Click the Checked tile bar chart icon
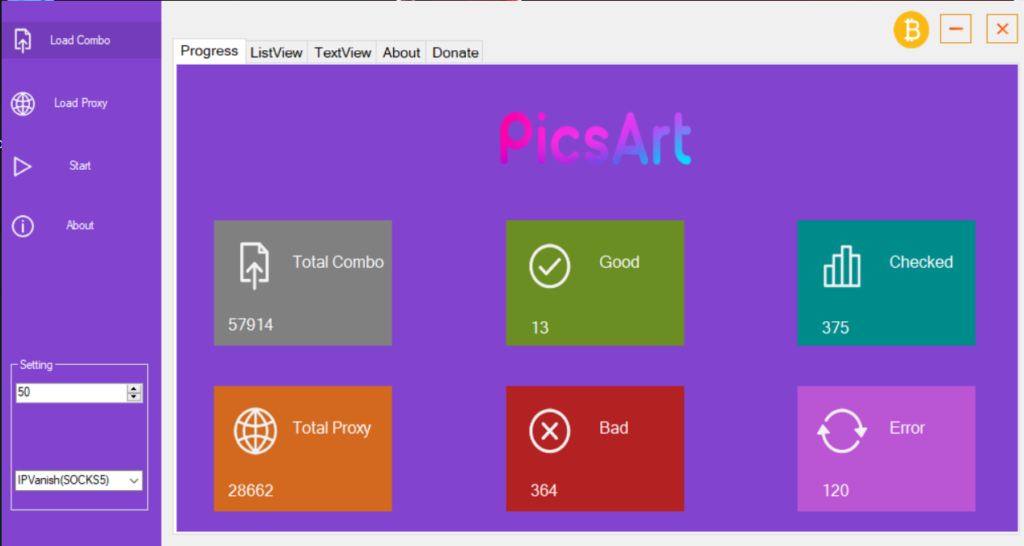This screenshot has height=546, width=1024. pyautogui.click(x=842, y=266)
